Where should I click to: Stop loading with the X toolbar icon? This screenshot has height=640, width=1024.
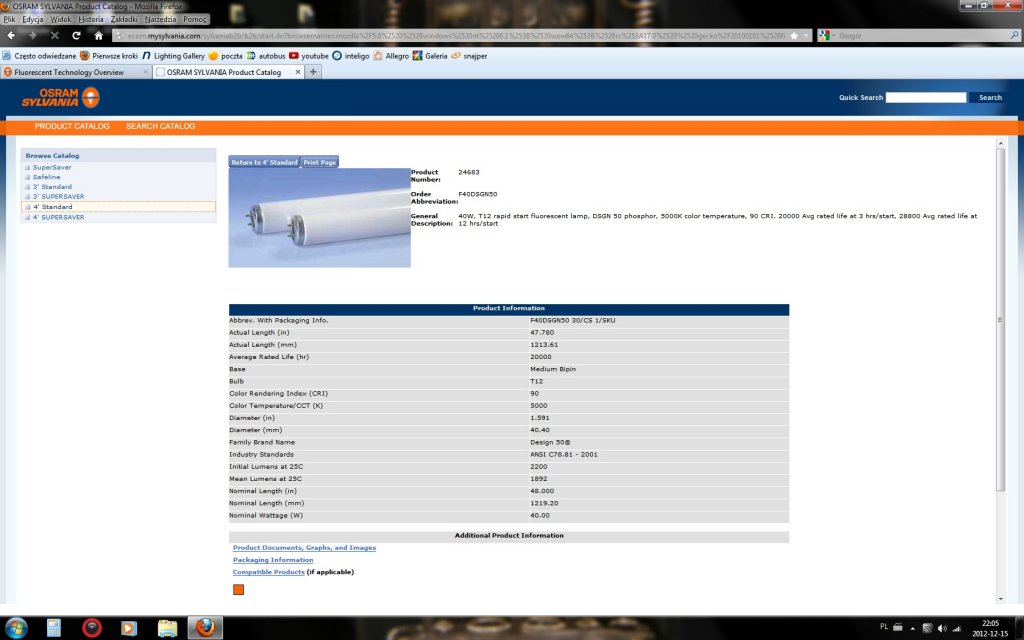tap(55, 35)
